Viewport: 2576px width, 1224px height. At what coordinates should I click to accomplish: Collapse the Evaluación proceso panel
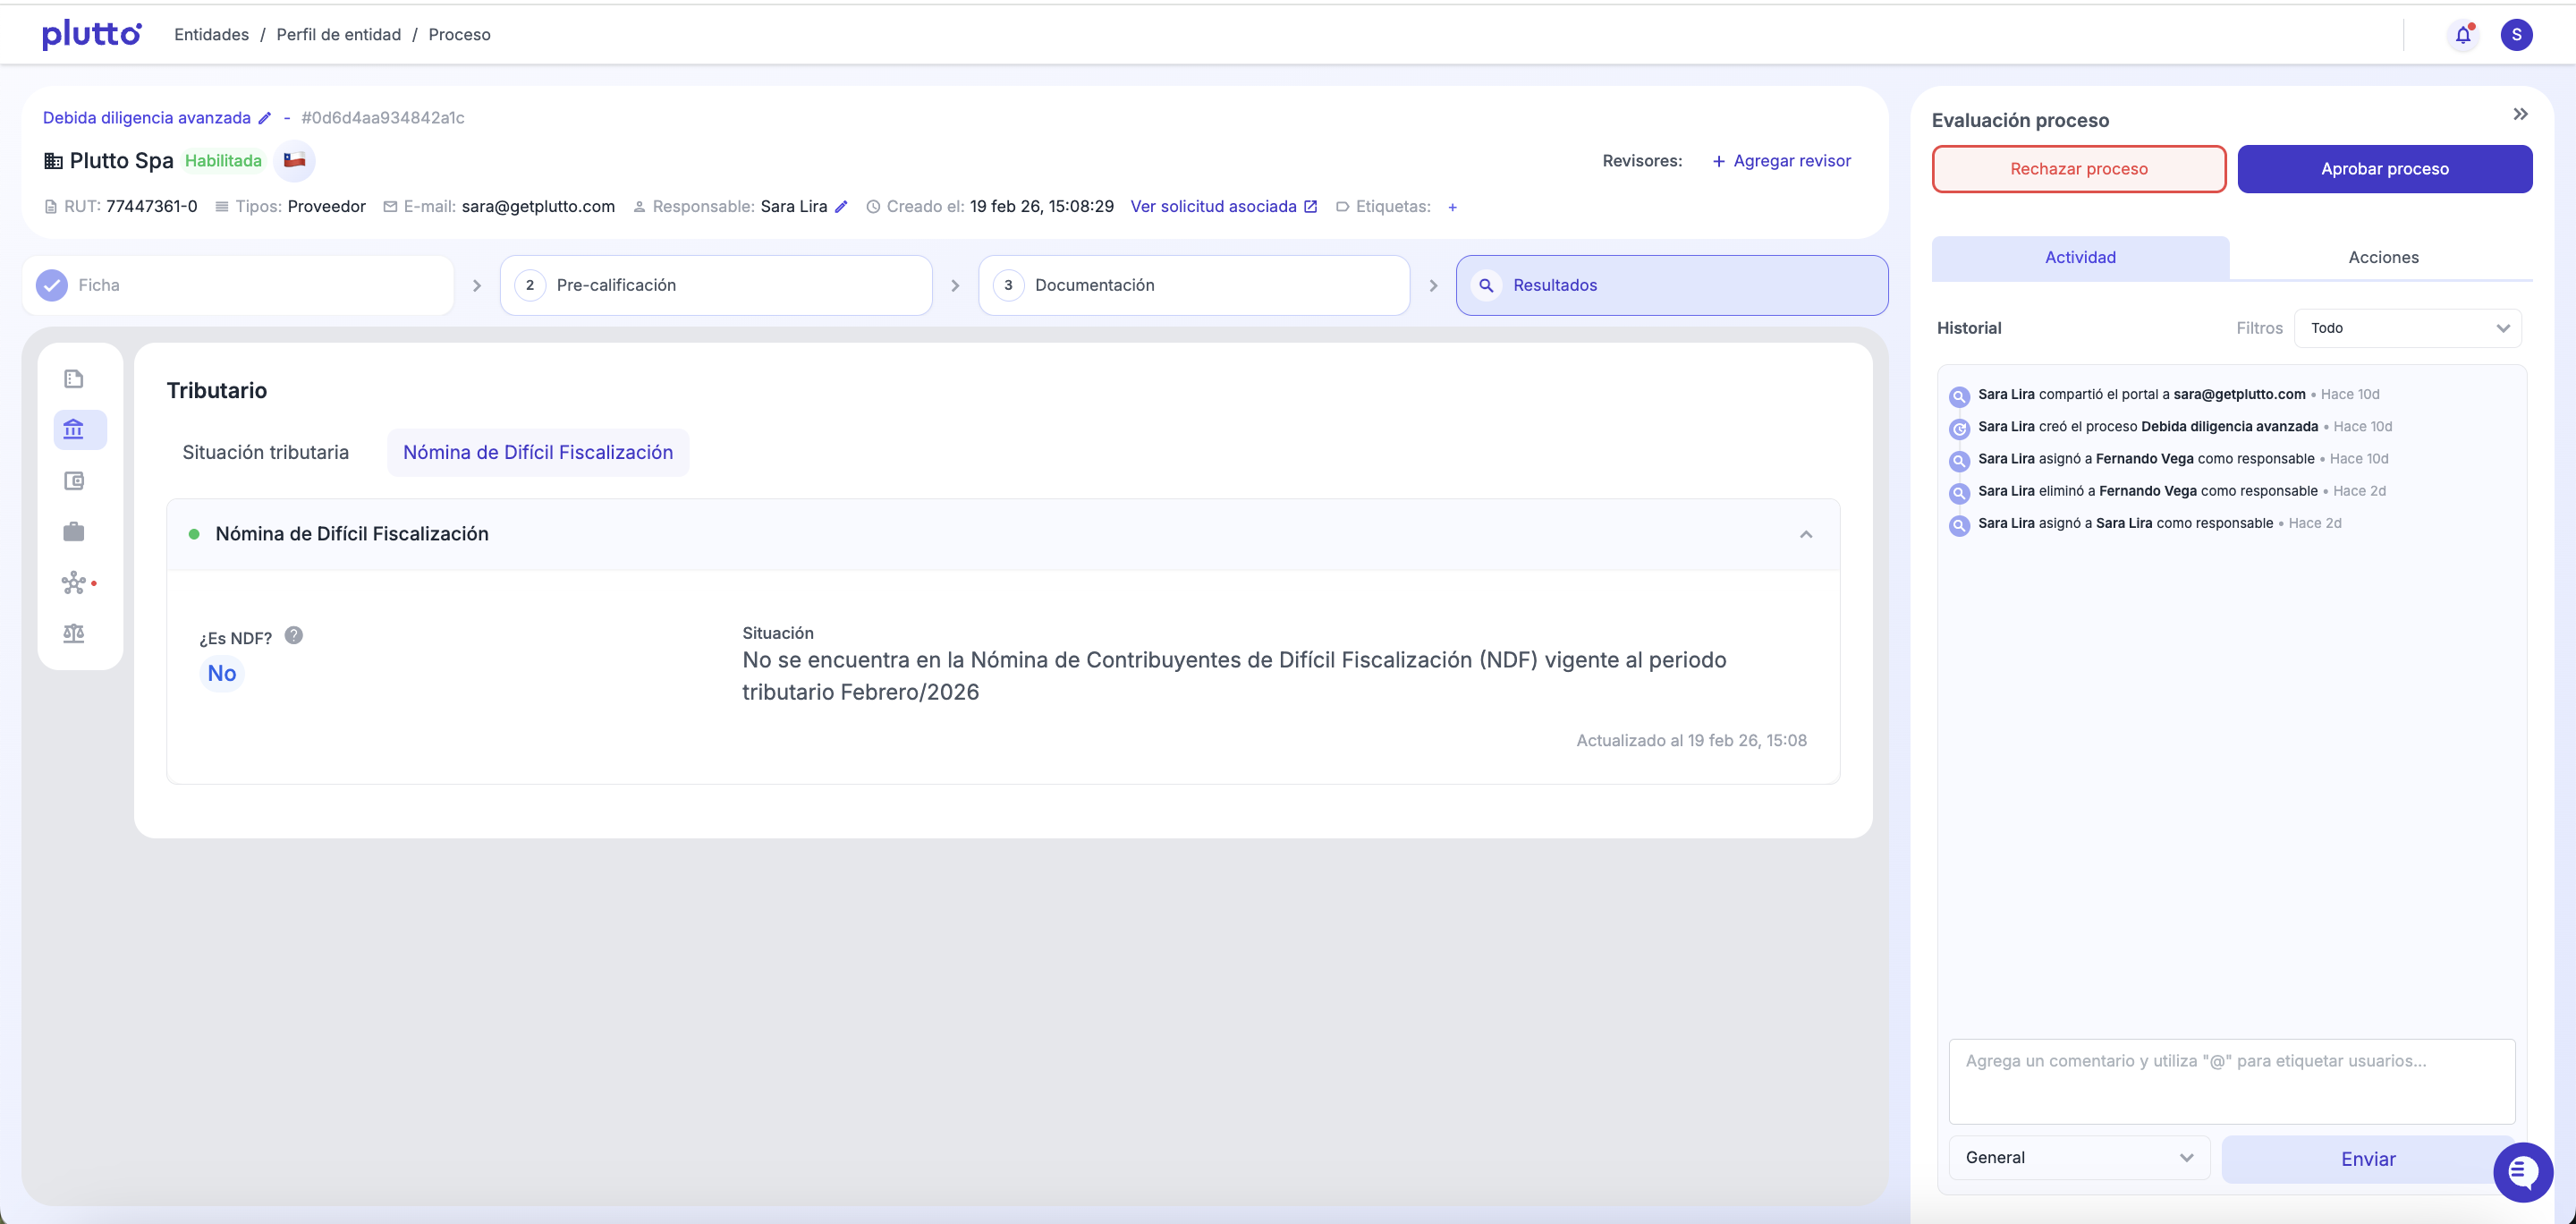[2520, 115]
